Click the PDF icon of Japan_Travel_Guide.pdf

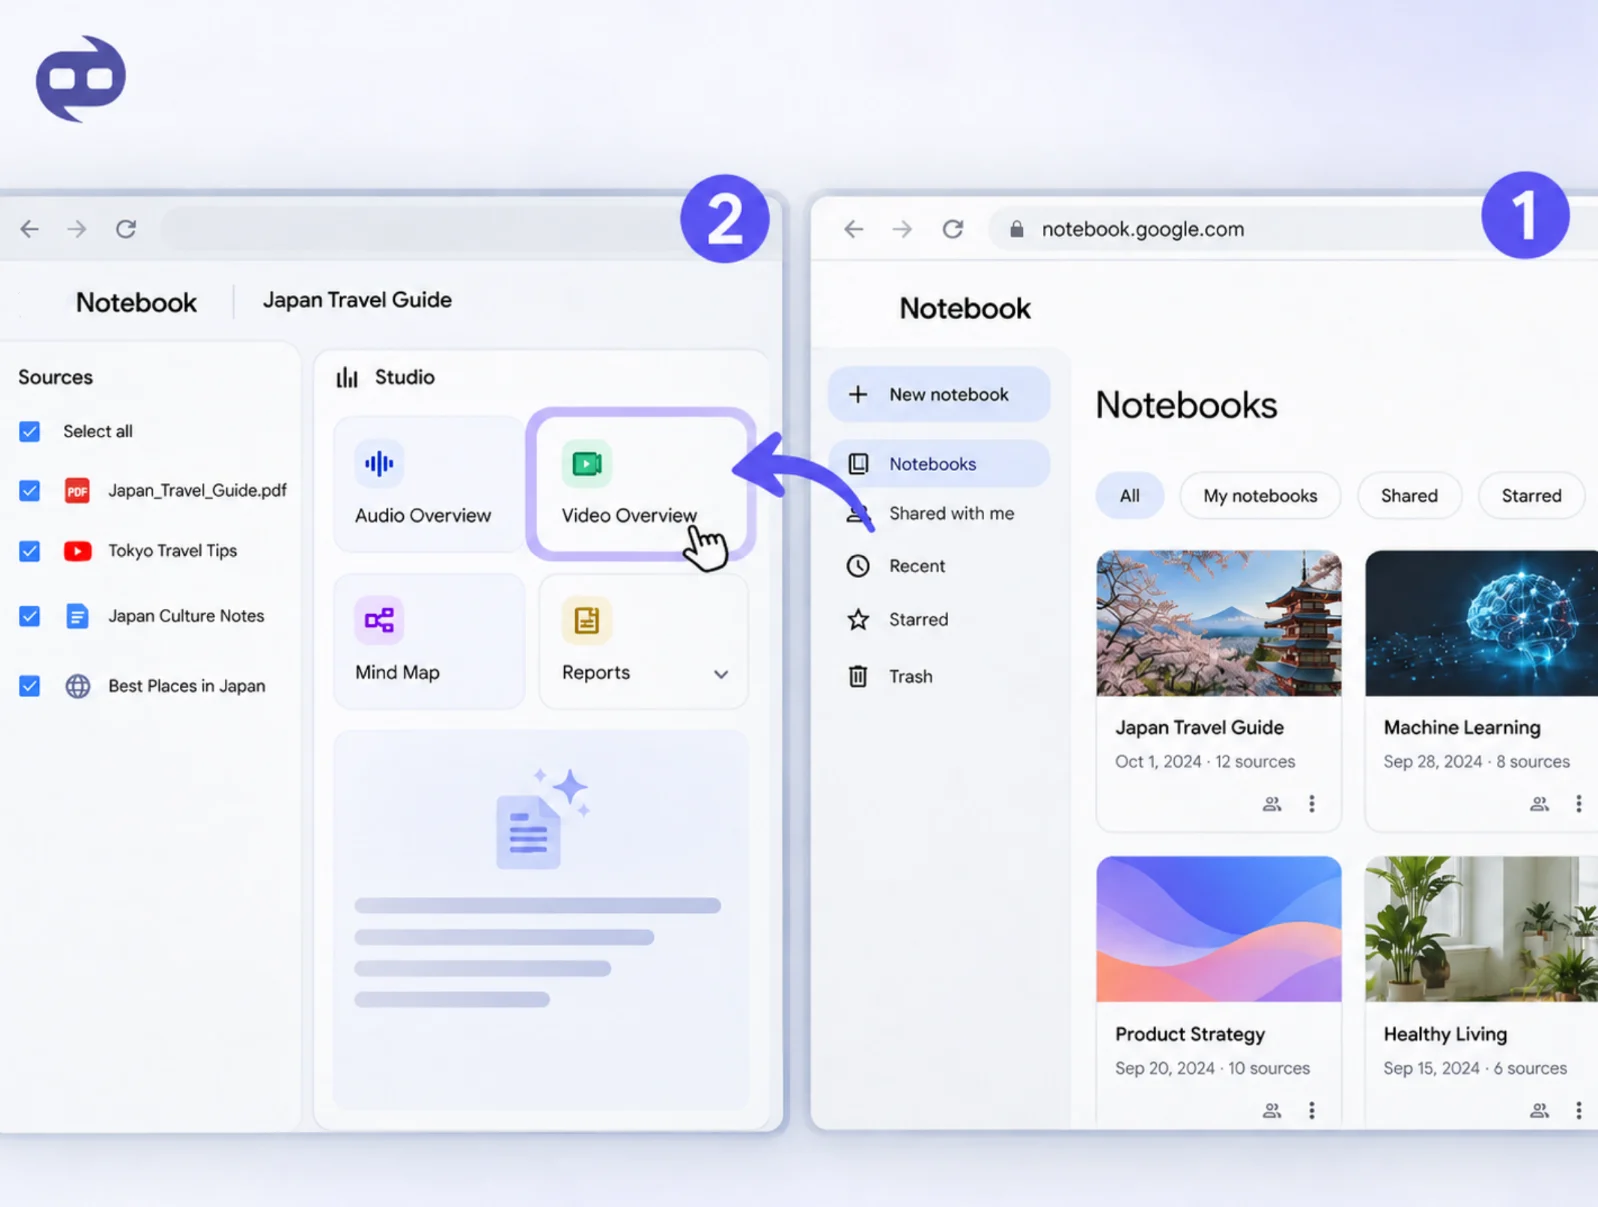click(77, 491)
